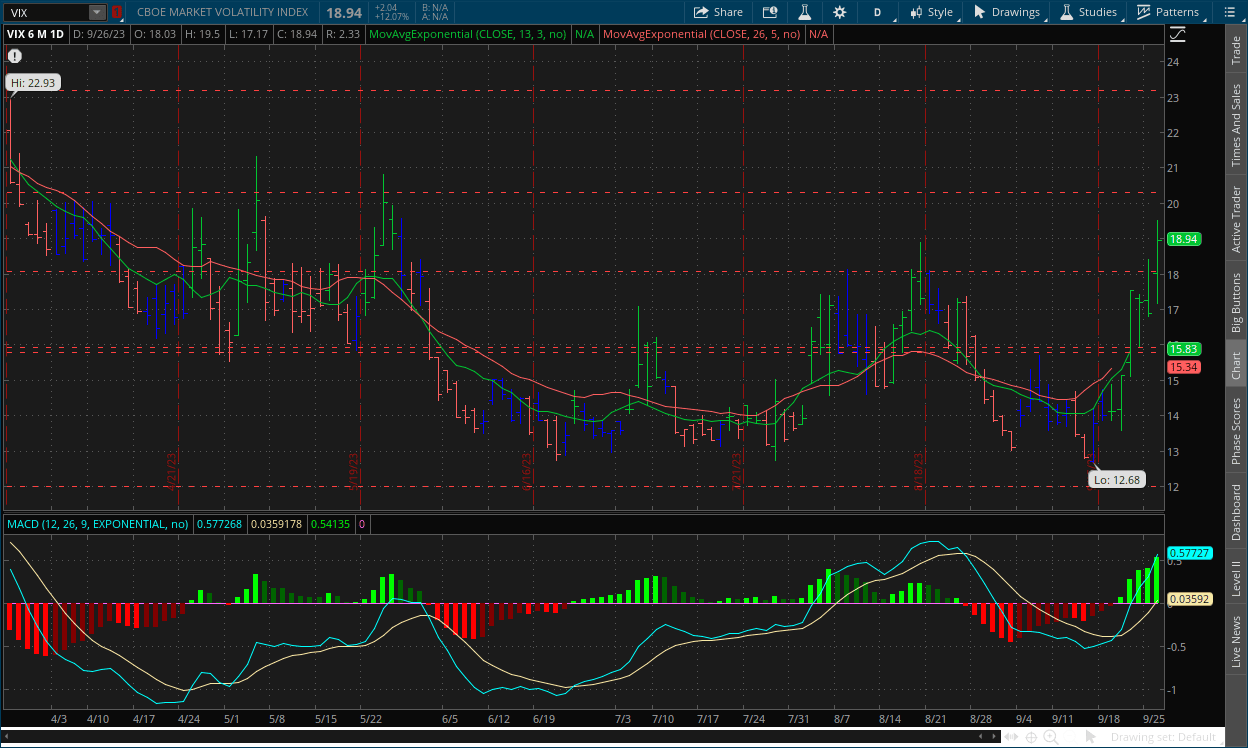Open the Patterns menu
This screenshot has width=1248, height=748.
(1168, 12)
